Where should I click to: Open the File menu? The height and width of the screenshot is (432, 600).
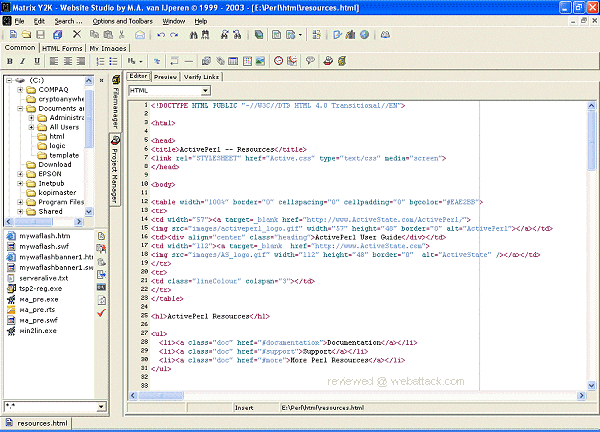[x=20, y=21]
